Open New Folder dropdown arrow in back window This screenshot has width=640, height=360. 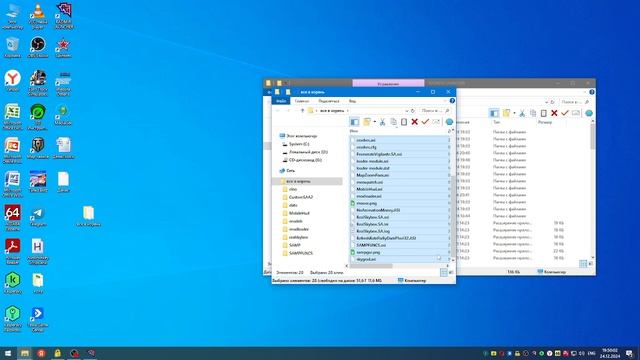514,113
